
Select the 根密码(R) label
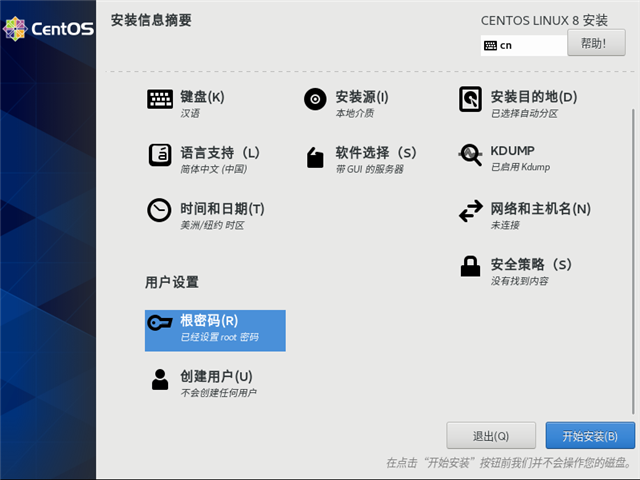pos(209,320)
